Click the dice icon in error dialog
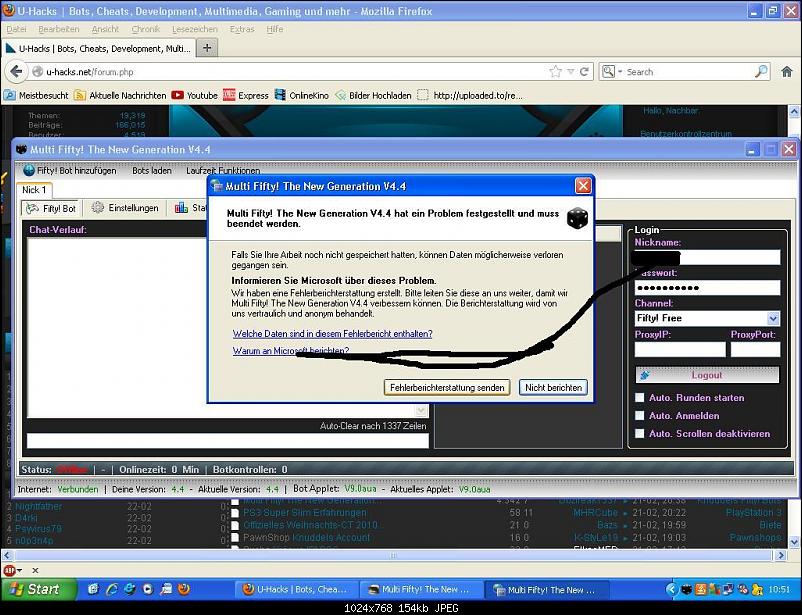 tap(577, 218)
